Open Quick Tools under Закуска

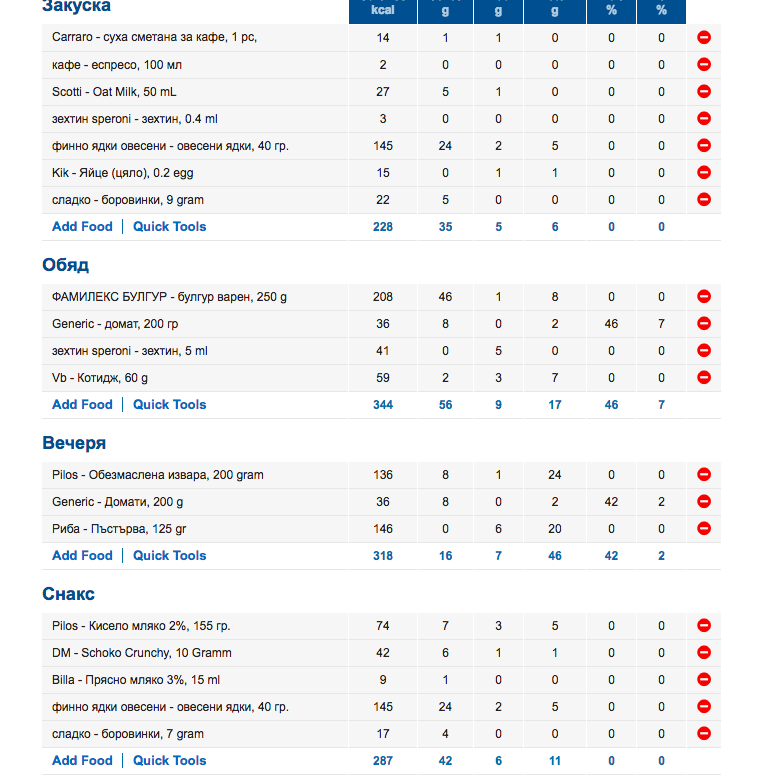[x=169, y=227]
